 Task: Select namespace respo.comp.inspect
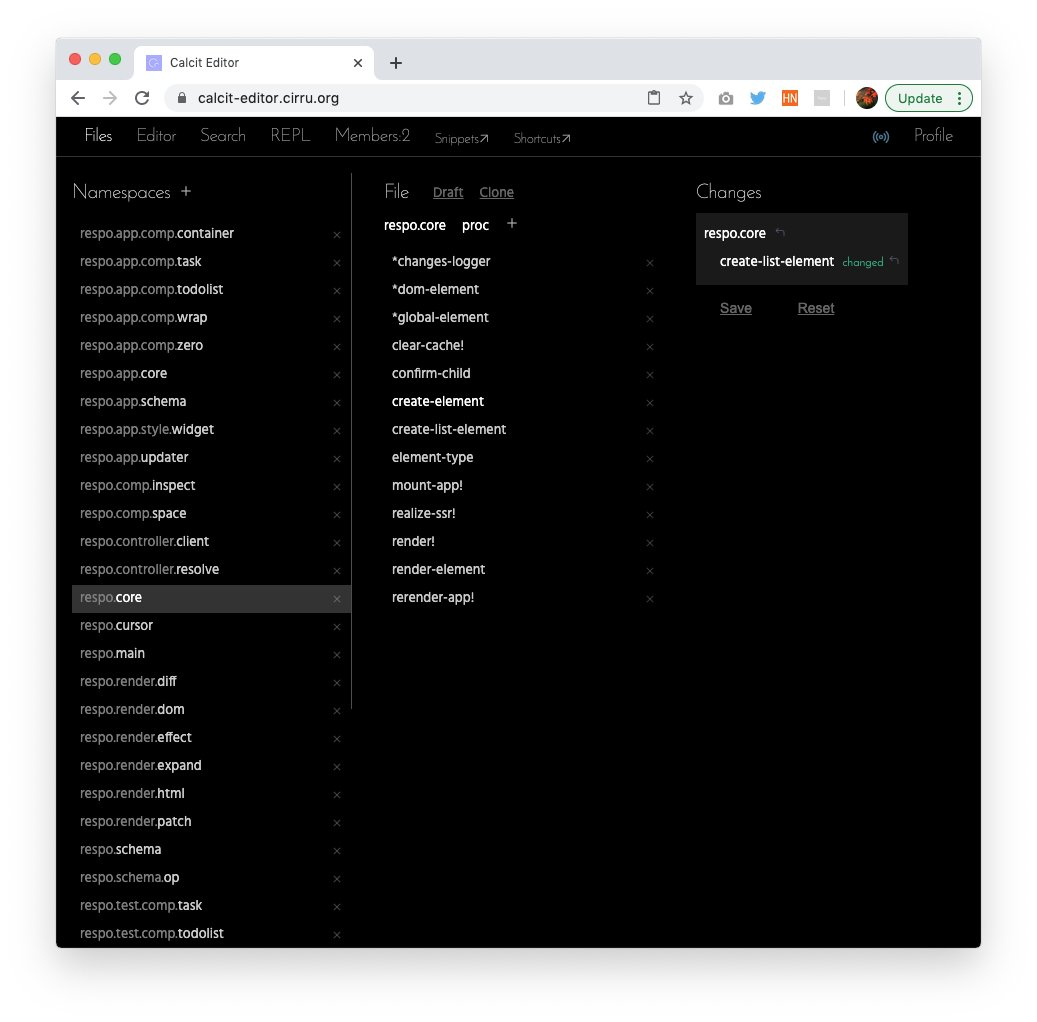pos(211,486)
